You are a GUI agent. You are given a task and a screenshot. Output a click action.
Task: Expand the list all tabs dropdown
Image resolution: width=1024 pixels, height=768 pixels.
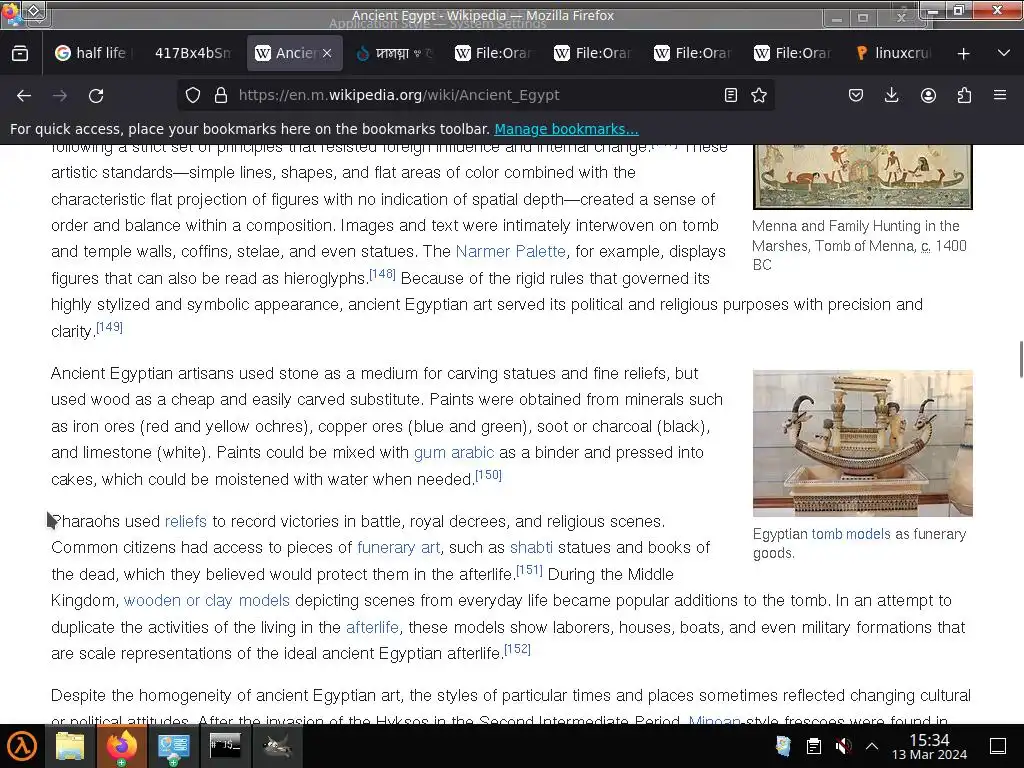(x=1004, y=53)
